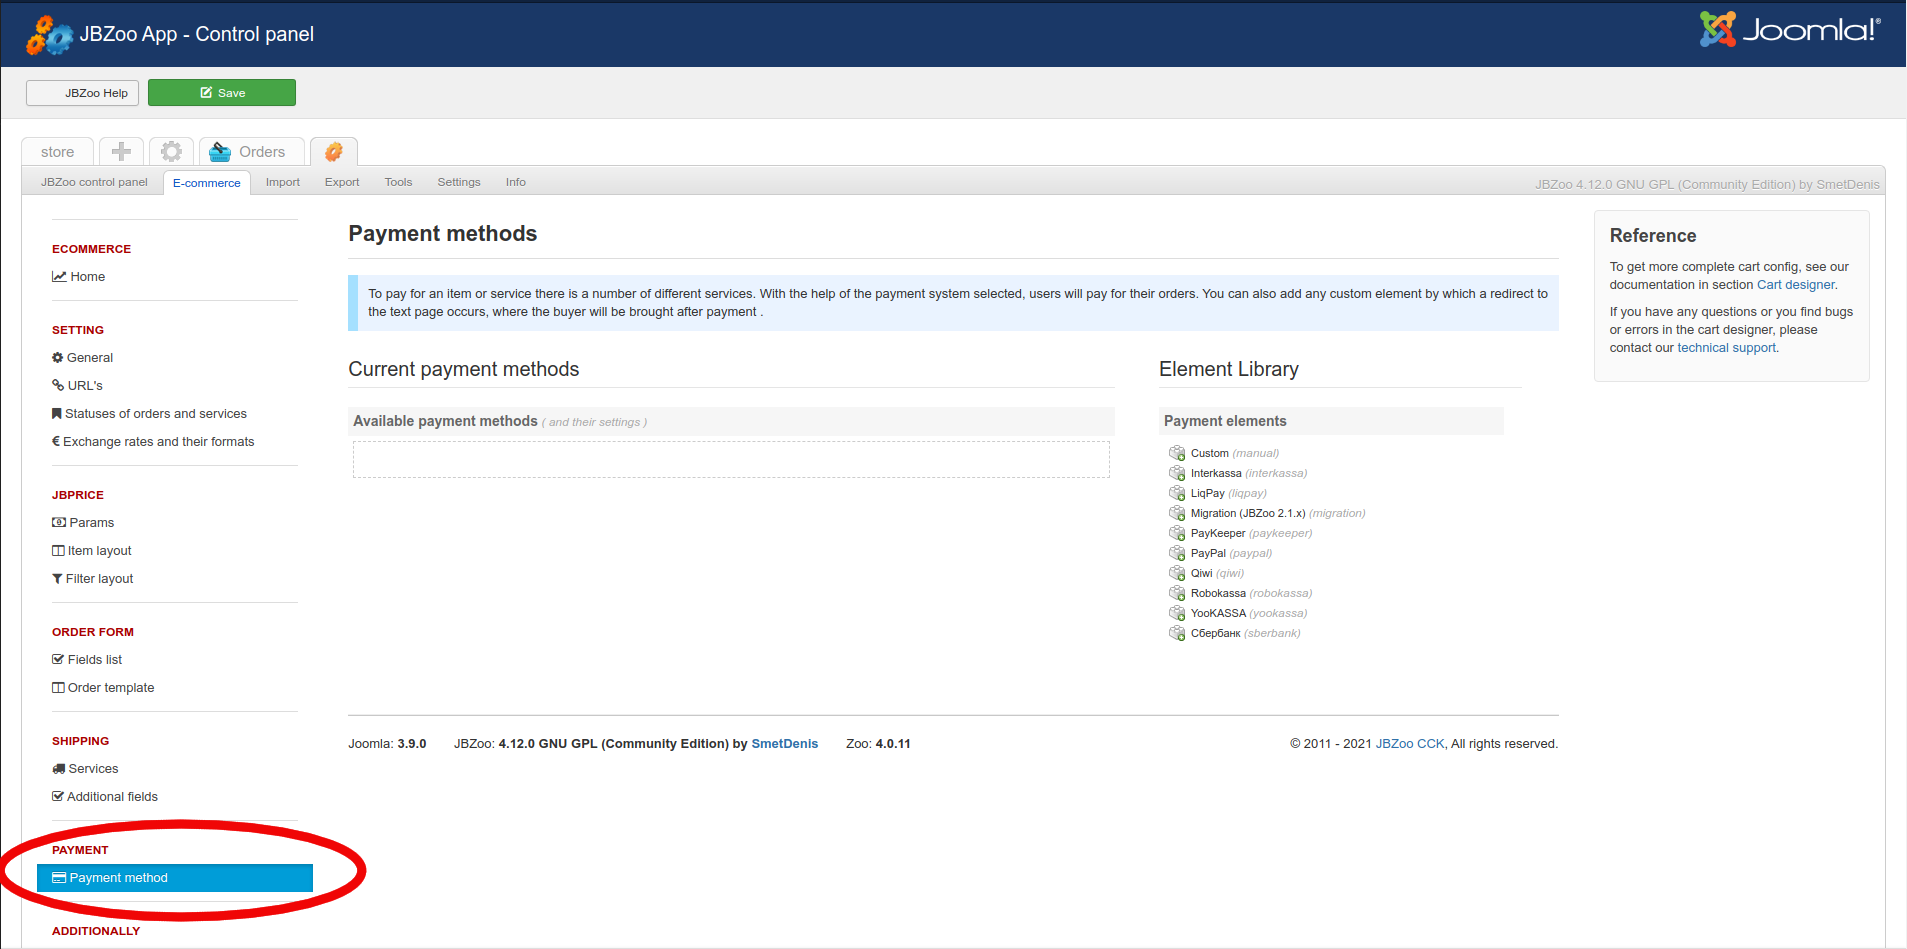Click the empty available payment methods dropzone
Viewport: 1907px width, 949px height.
point(731,460)
